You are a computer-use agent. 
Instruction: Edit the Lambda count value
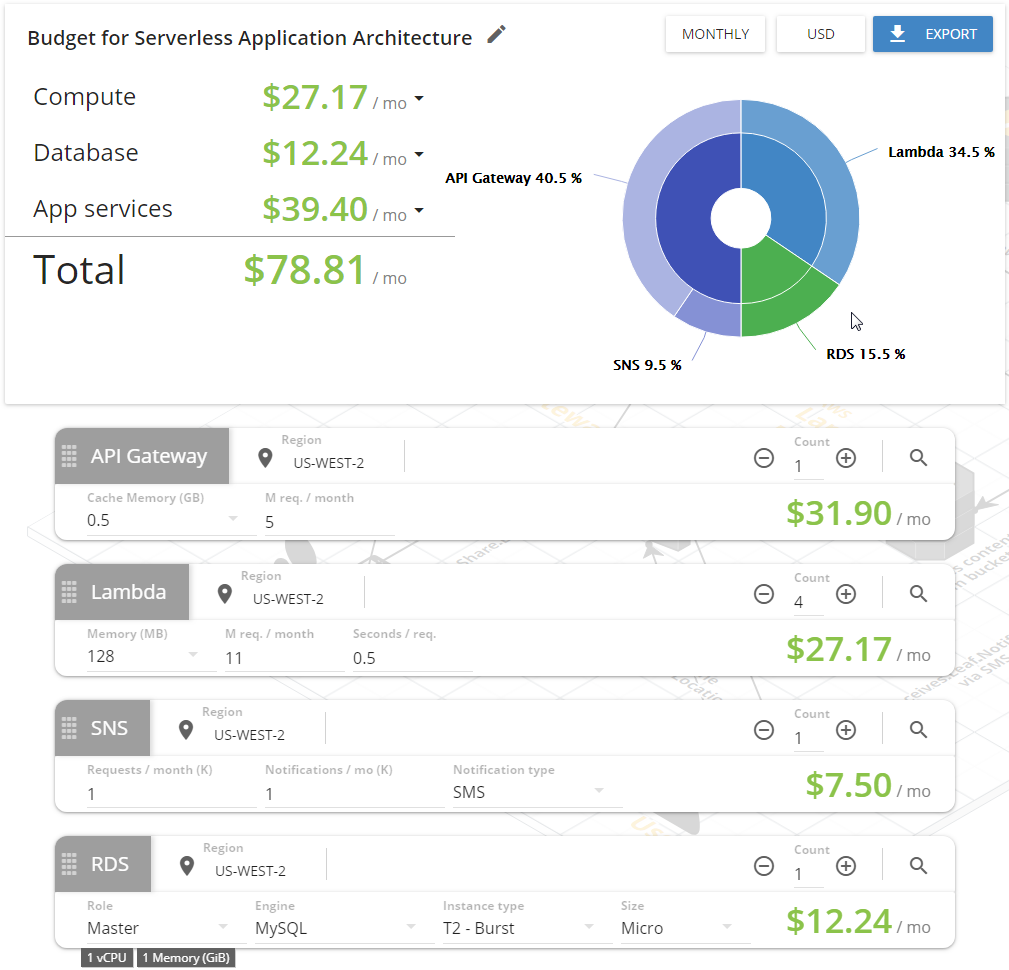click(x=808, y=602)
